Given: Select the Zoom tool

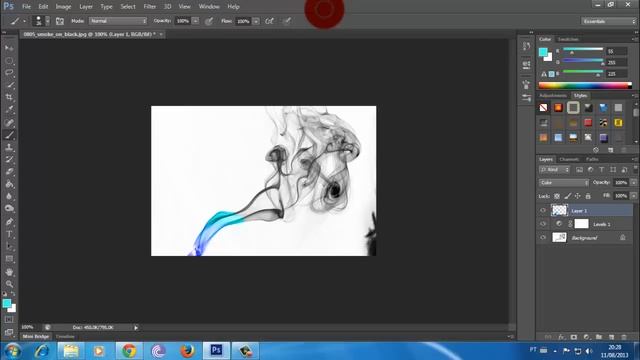Looking at the screenshot, I should point(9,284).
